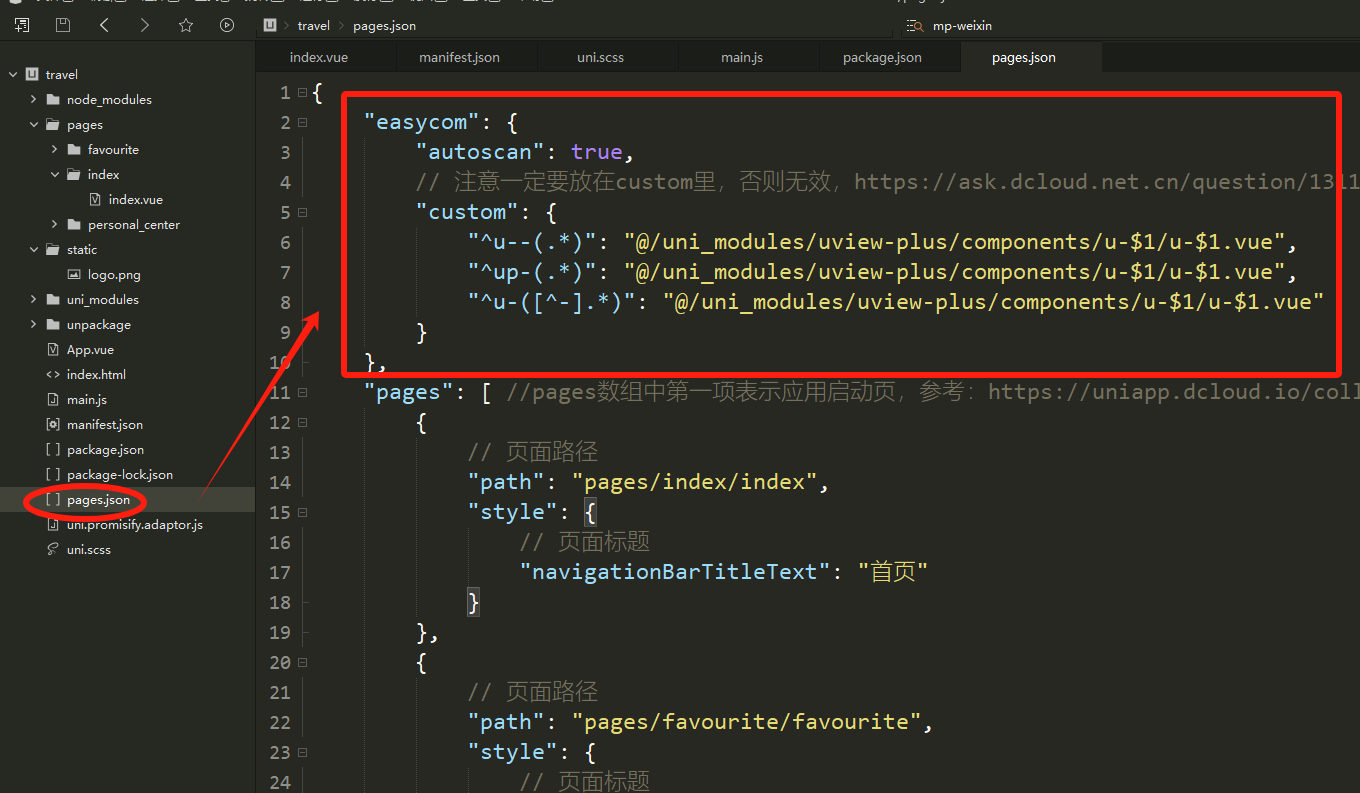
Task: Click the star bookmark icon
Action: 186,25
